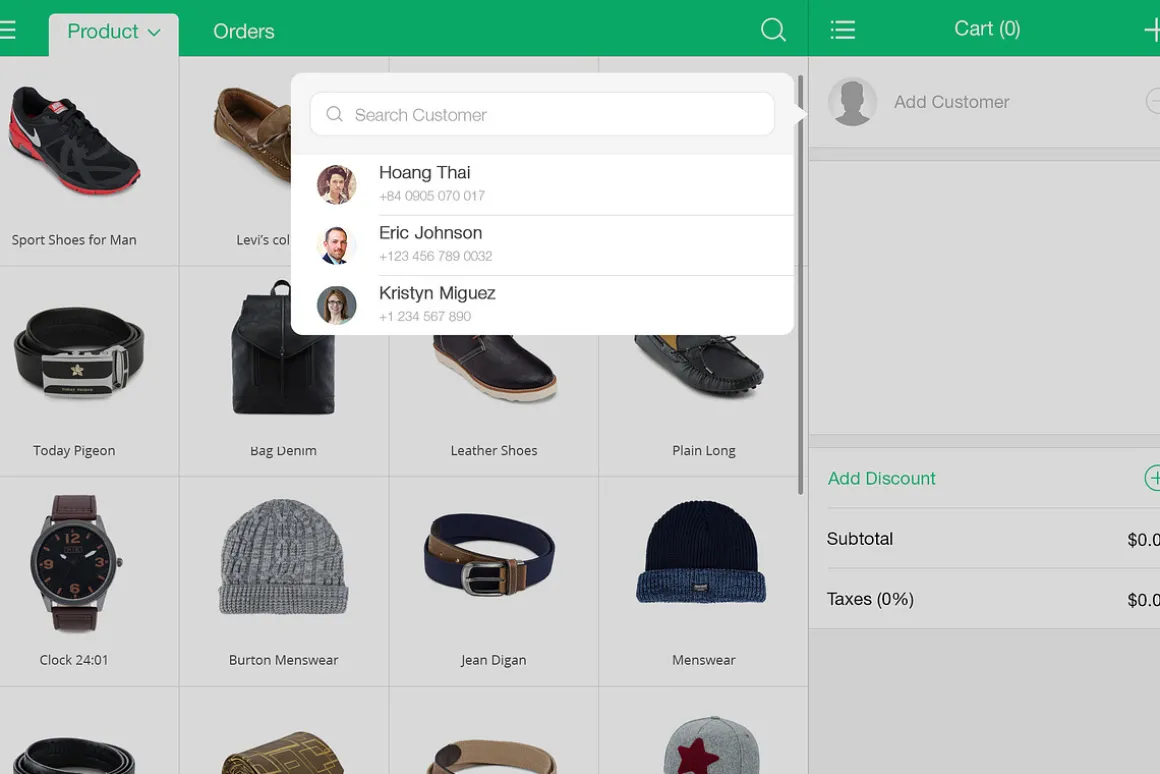Select customer Eric Johnson
This screenshot has width=1160, height=774.
542,245
